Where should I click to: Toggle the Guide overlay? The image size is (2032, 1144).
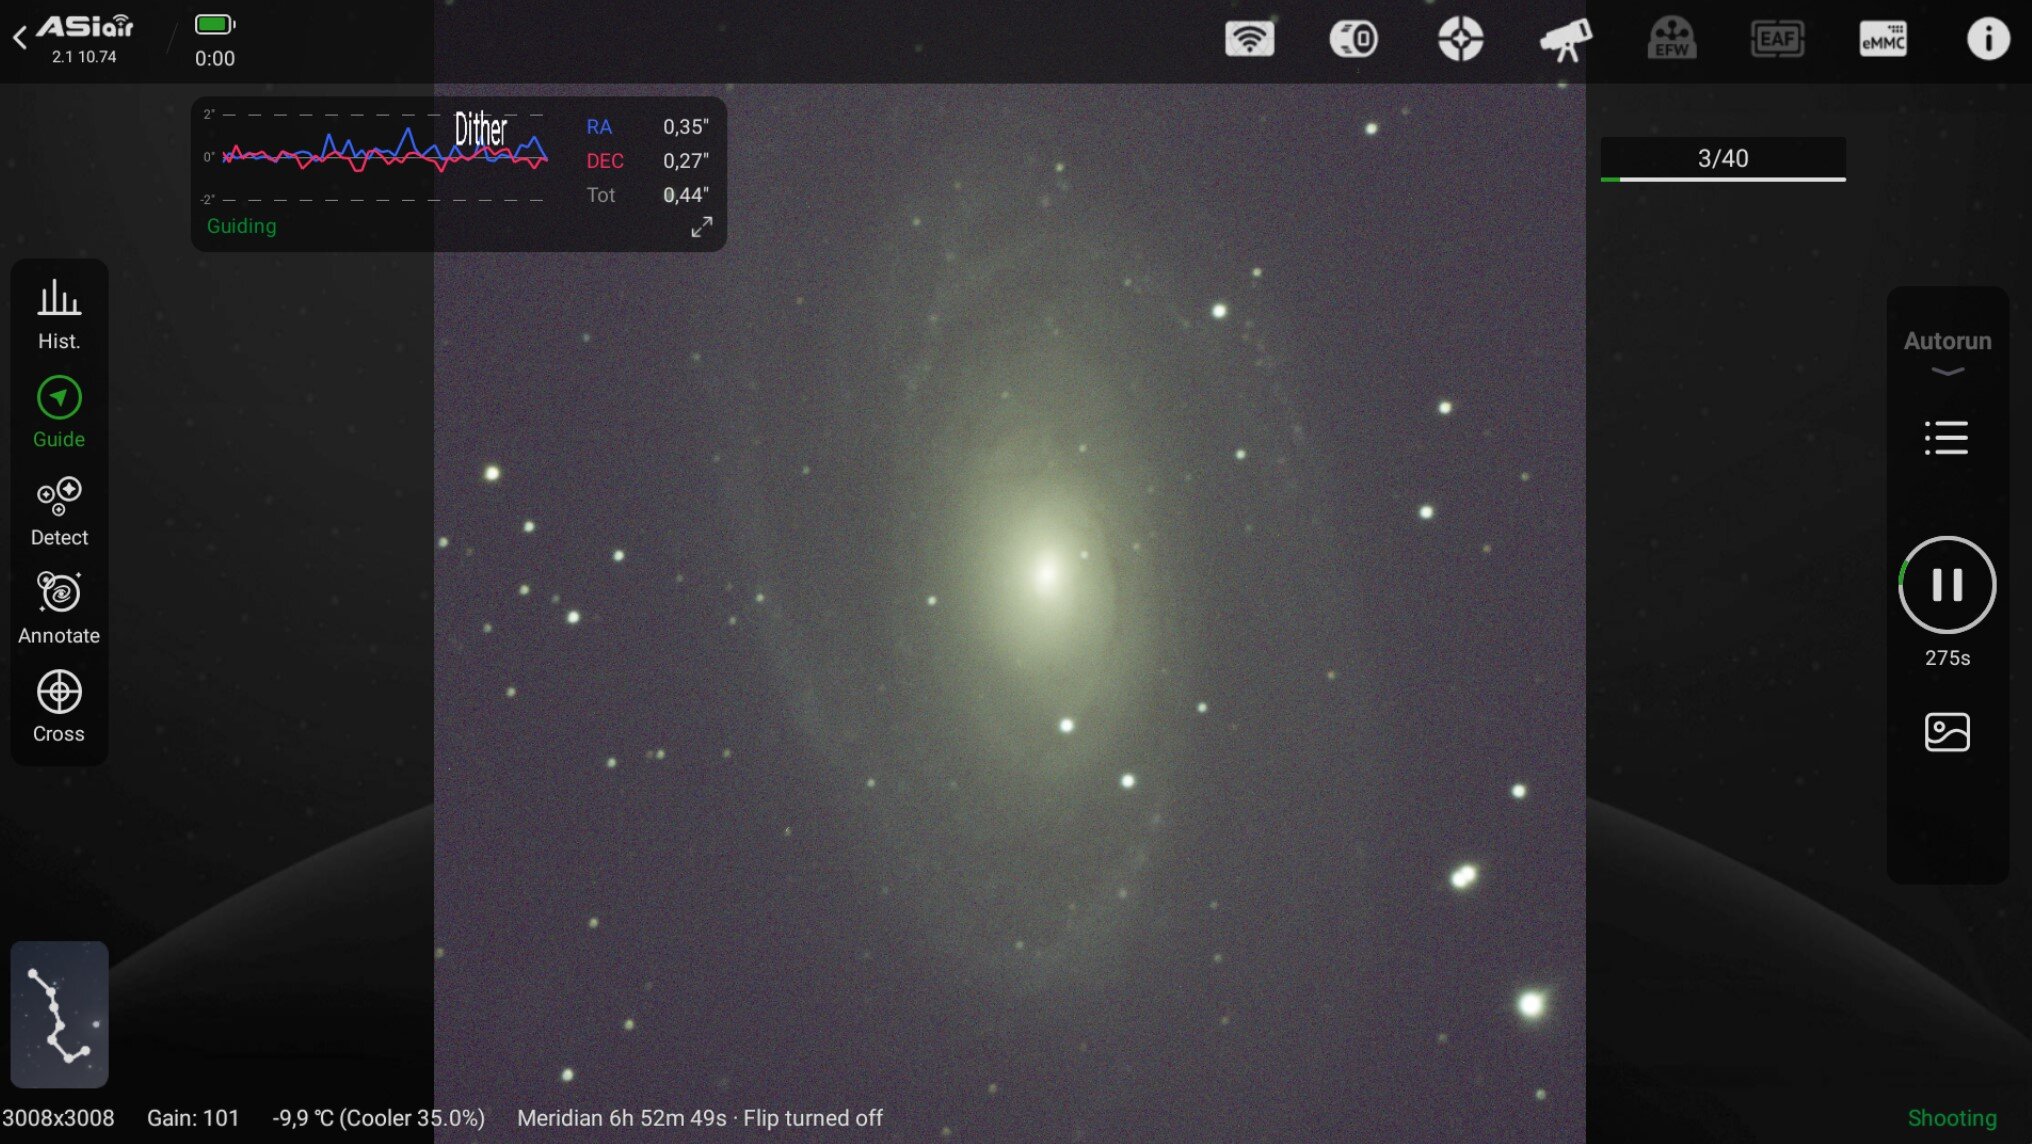click(59, 411)
